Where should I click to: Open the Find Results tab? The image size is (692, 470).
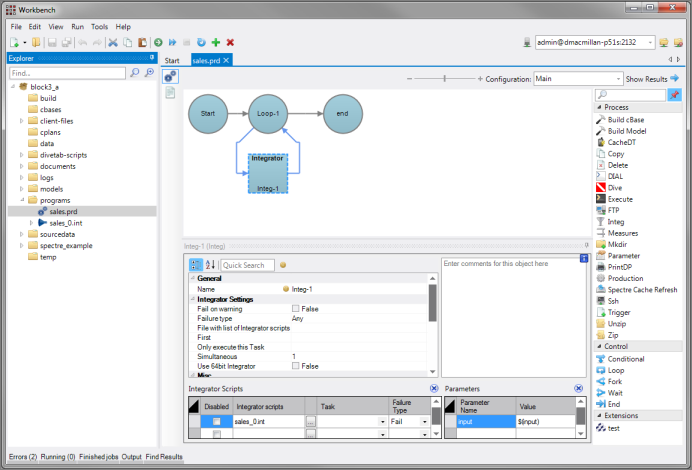pyautogui.click(x=164, y=457)
